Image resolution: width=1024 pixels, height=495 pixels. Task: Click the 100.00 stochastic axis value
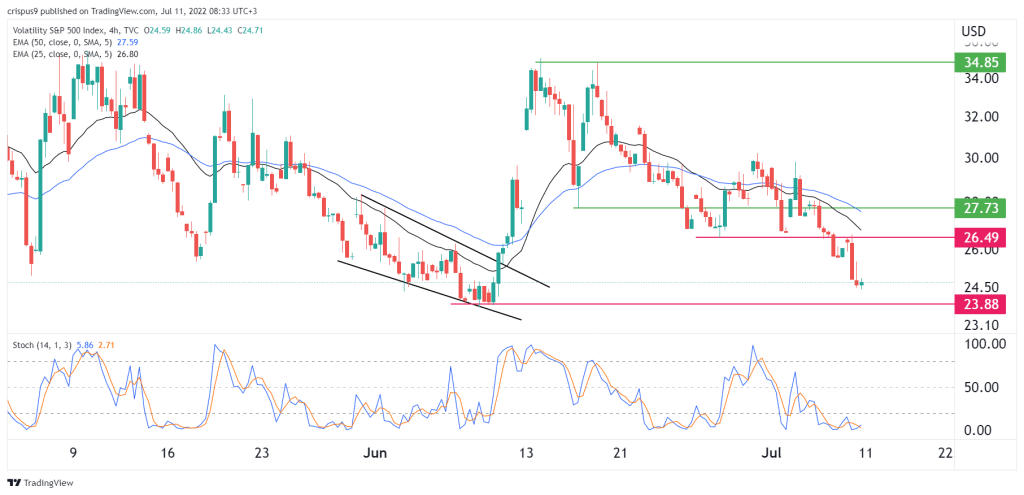(x=985, y=344)
